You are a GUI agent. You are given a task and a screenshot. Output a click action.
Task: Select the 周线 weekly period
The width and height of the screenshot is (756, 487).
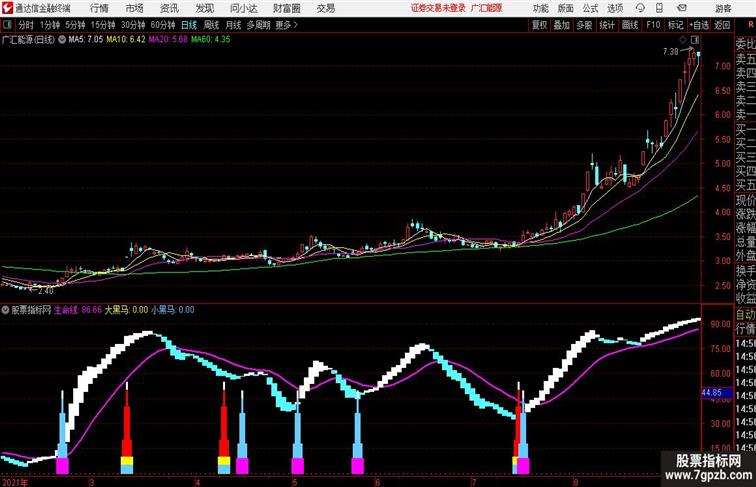click(x=211, y=25)
